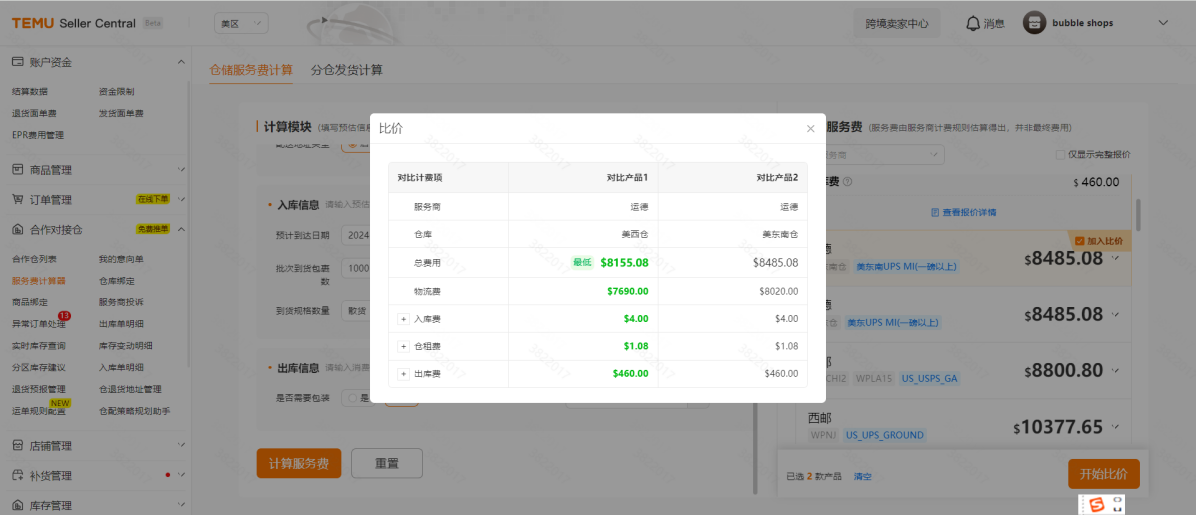Click the 合作对接仓 warehouse icon
The image size is (1196, 515).
coord(17,229)
